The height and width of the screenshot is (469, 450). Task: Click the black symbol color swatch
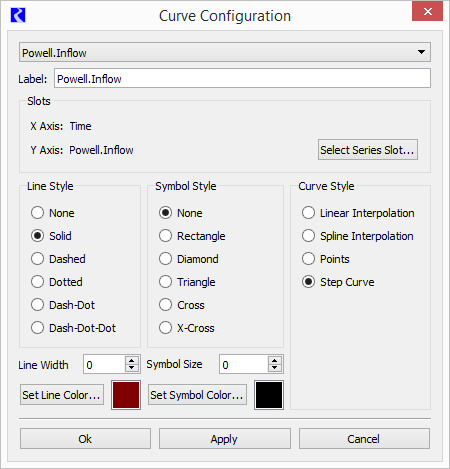click(x=269, y=395)
